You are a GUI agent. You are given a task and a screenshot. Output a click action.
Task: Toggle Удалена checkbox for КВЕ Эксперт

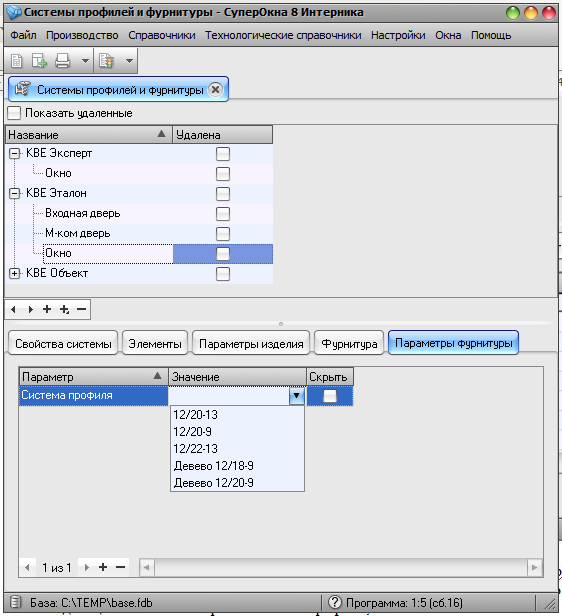223,154
